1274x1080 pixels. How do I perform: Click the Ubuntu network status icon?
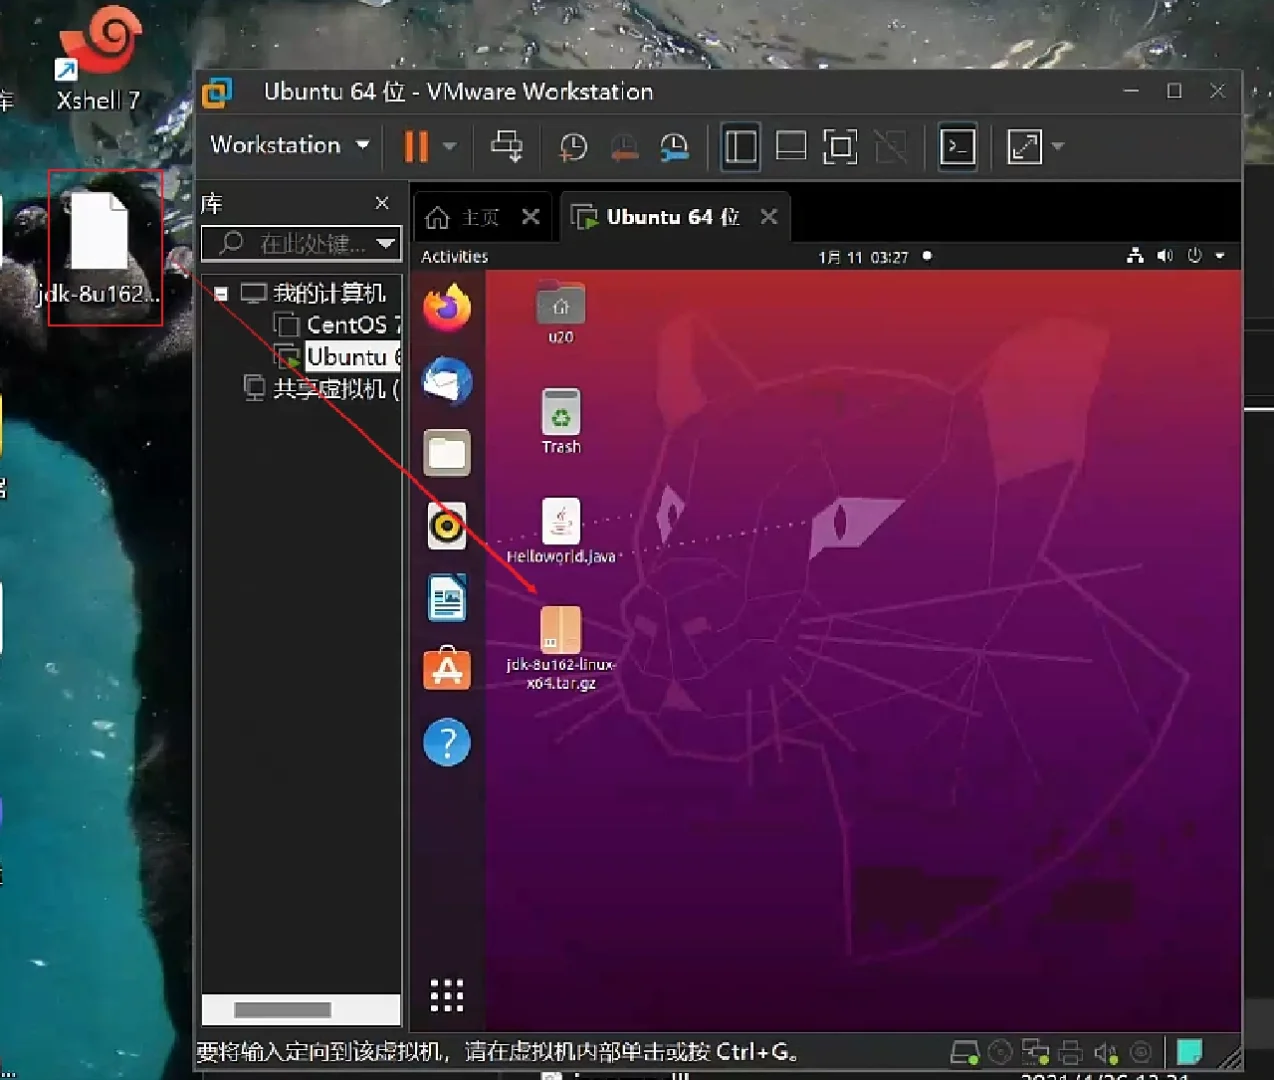[x=1135, y=256]
